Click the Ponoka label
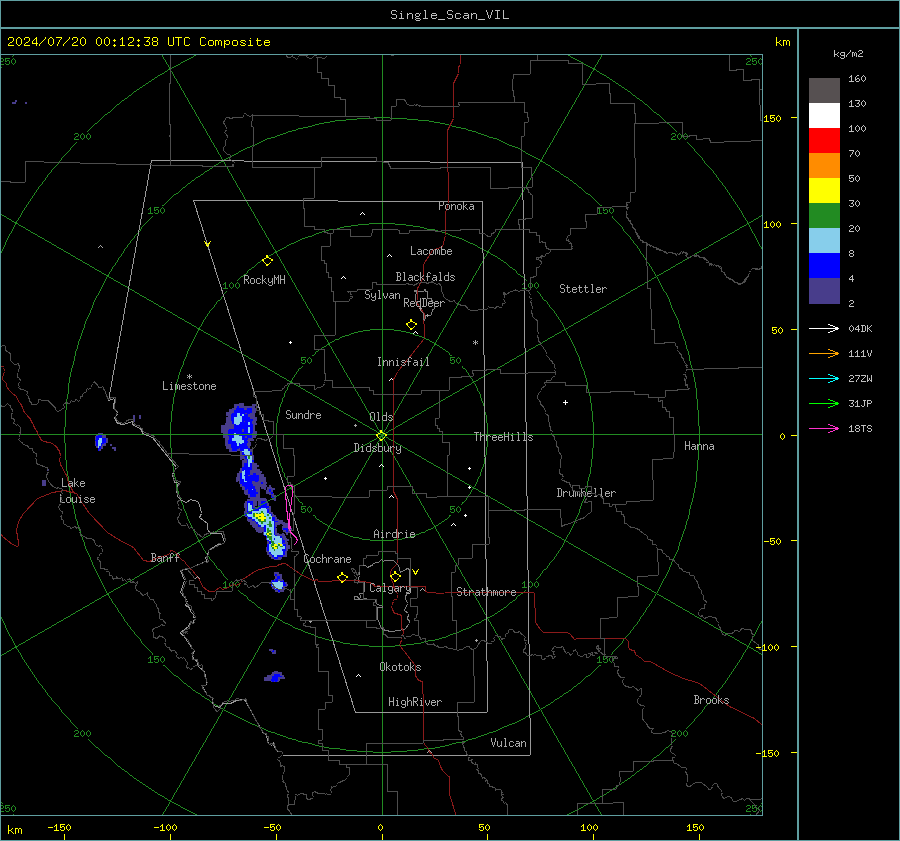 point(456,206)
